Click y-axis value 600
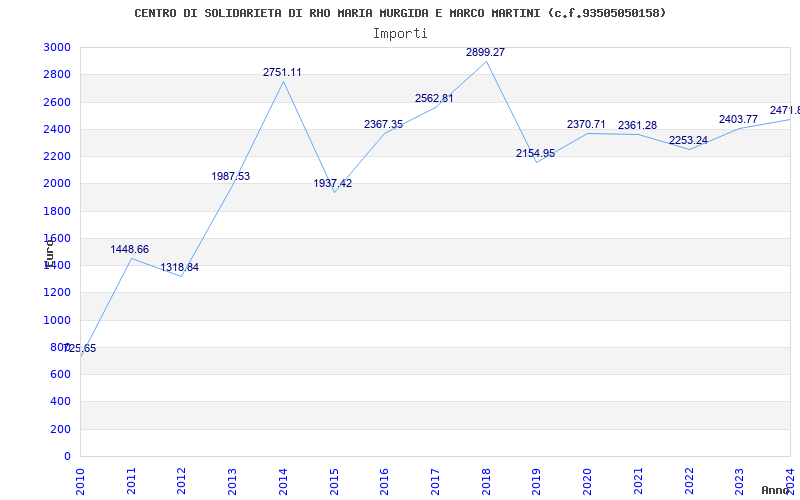800x500 pixels. tap(61, 374)
